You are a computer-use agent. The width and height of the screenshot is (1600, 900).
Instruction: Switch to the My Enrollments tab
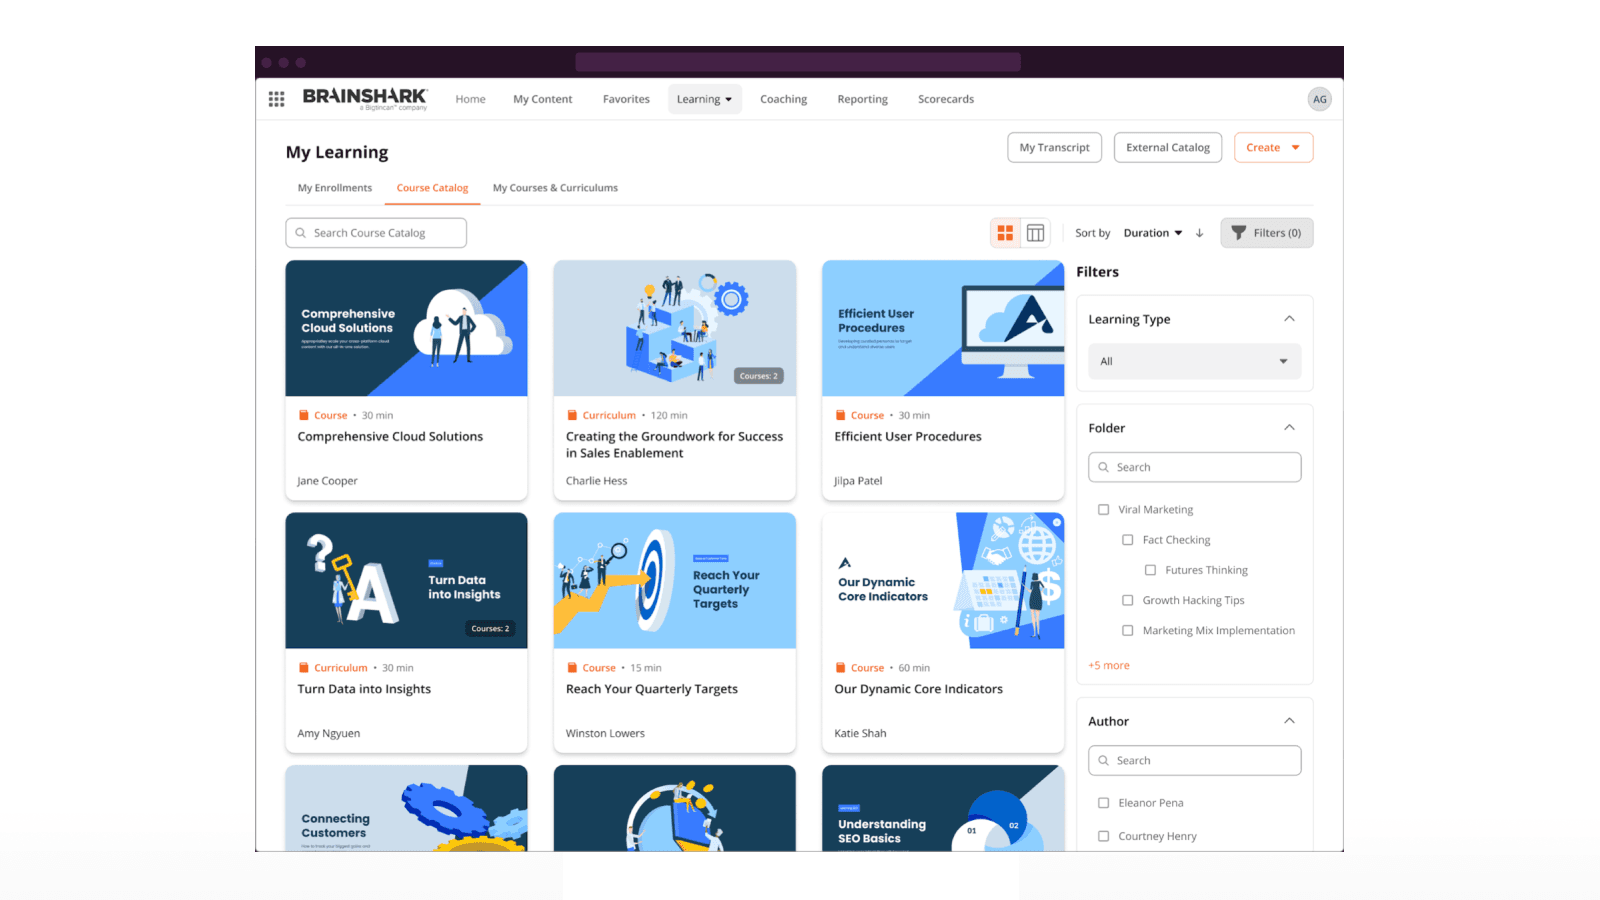334,187
